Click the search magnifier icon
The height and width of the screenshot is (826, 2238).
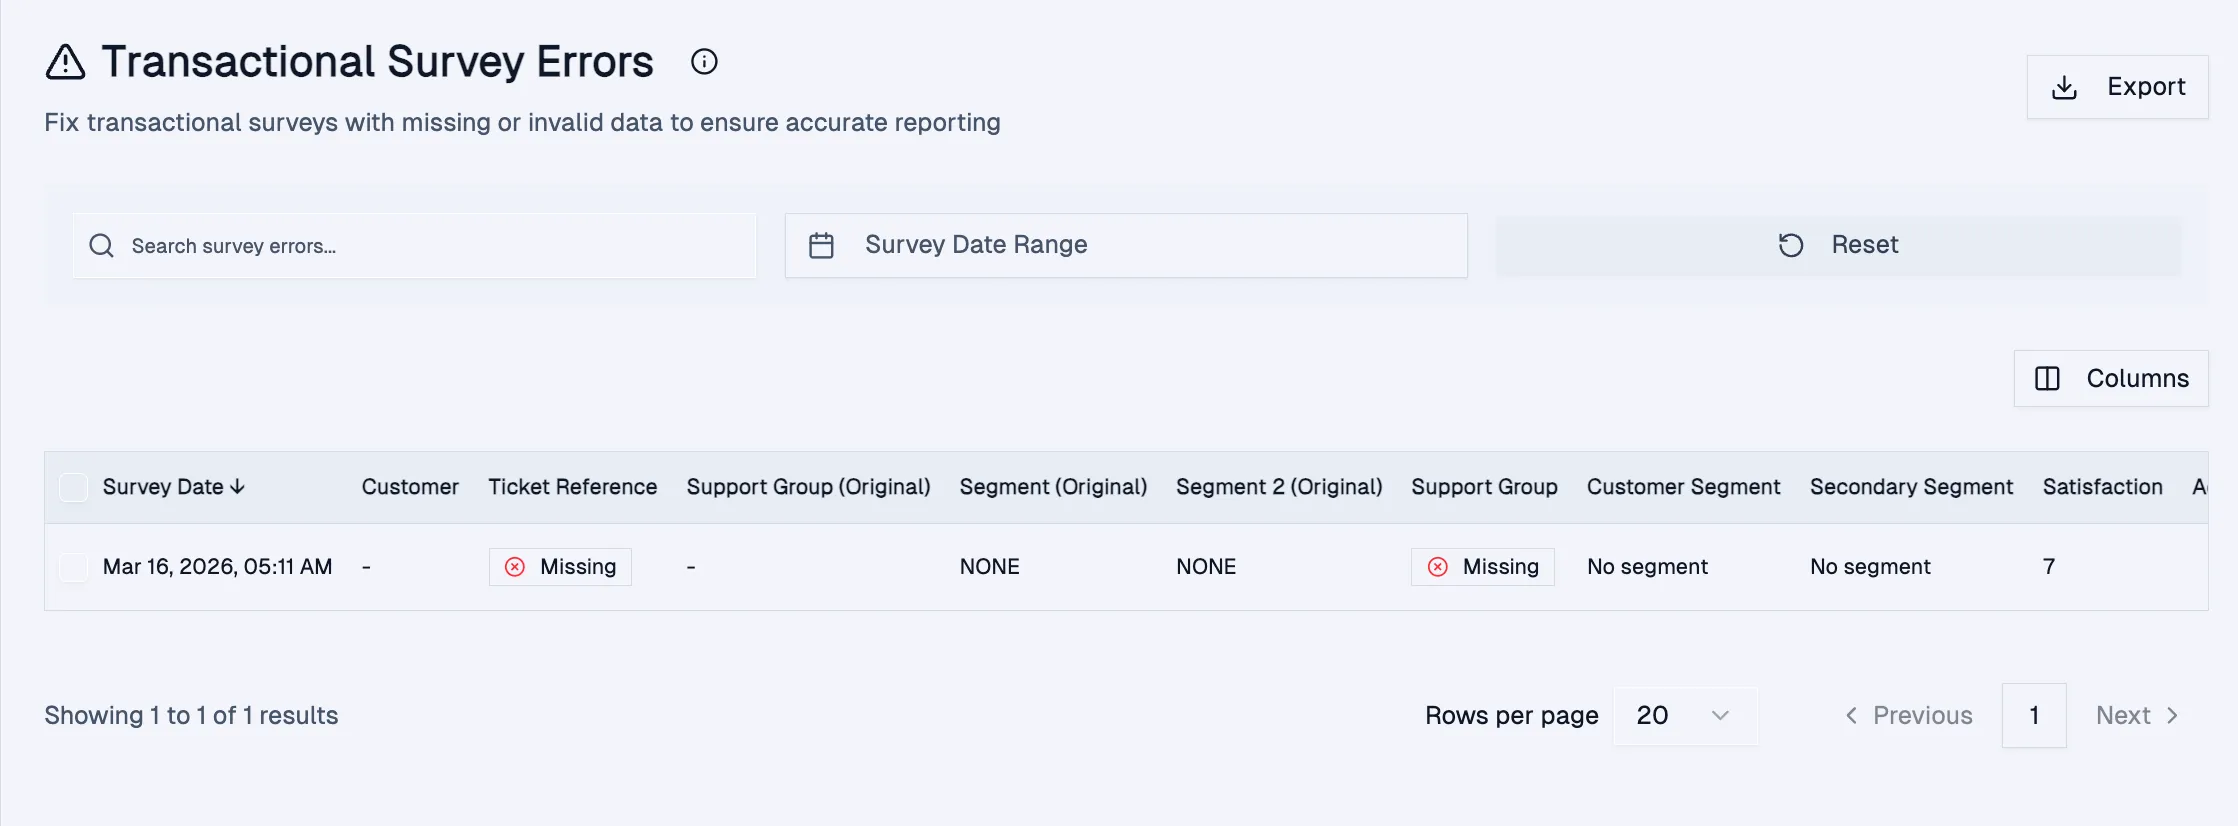pos(102,245)
